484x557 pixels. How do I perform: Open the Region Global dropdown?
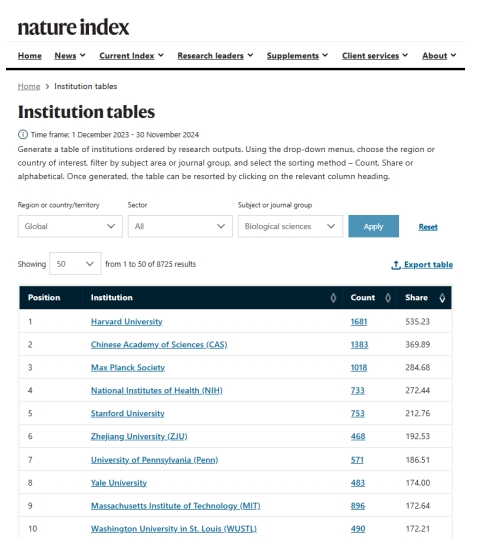point(70,226)
